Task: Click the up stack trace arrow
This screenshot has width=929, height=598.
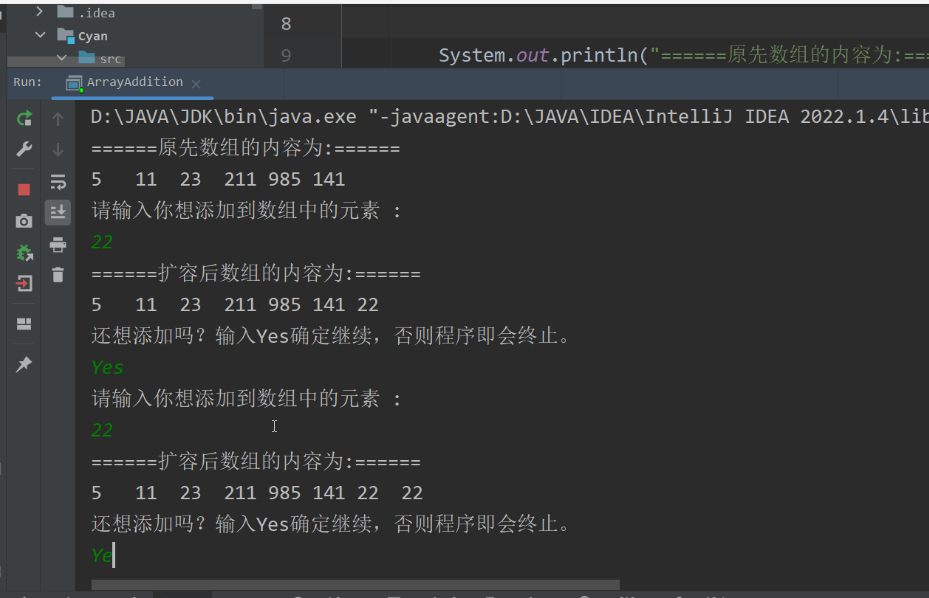Action: coord(58,119)
